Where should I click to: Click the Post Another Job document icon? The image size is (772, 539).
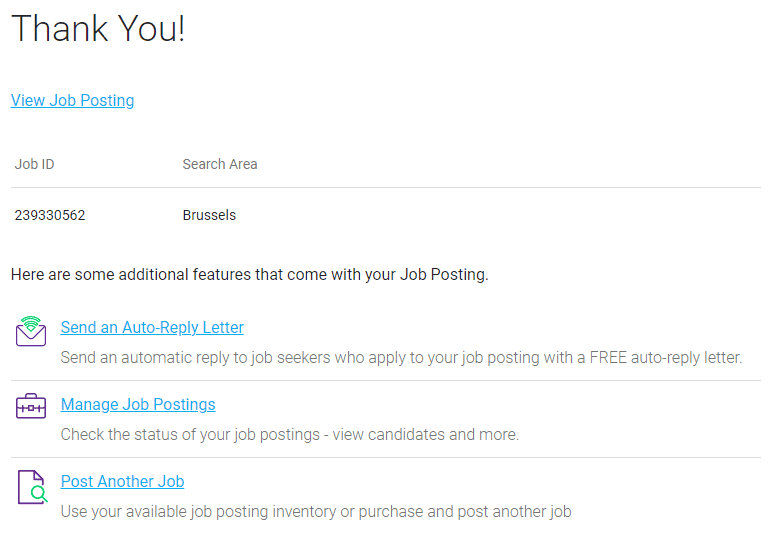click(32, 487)
